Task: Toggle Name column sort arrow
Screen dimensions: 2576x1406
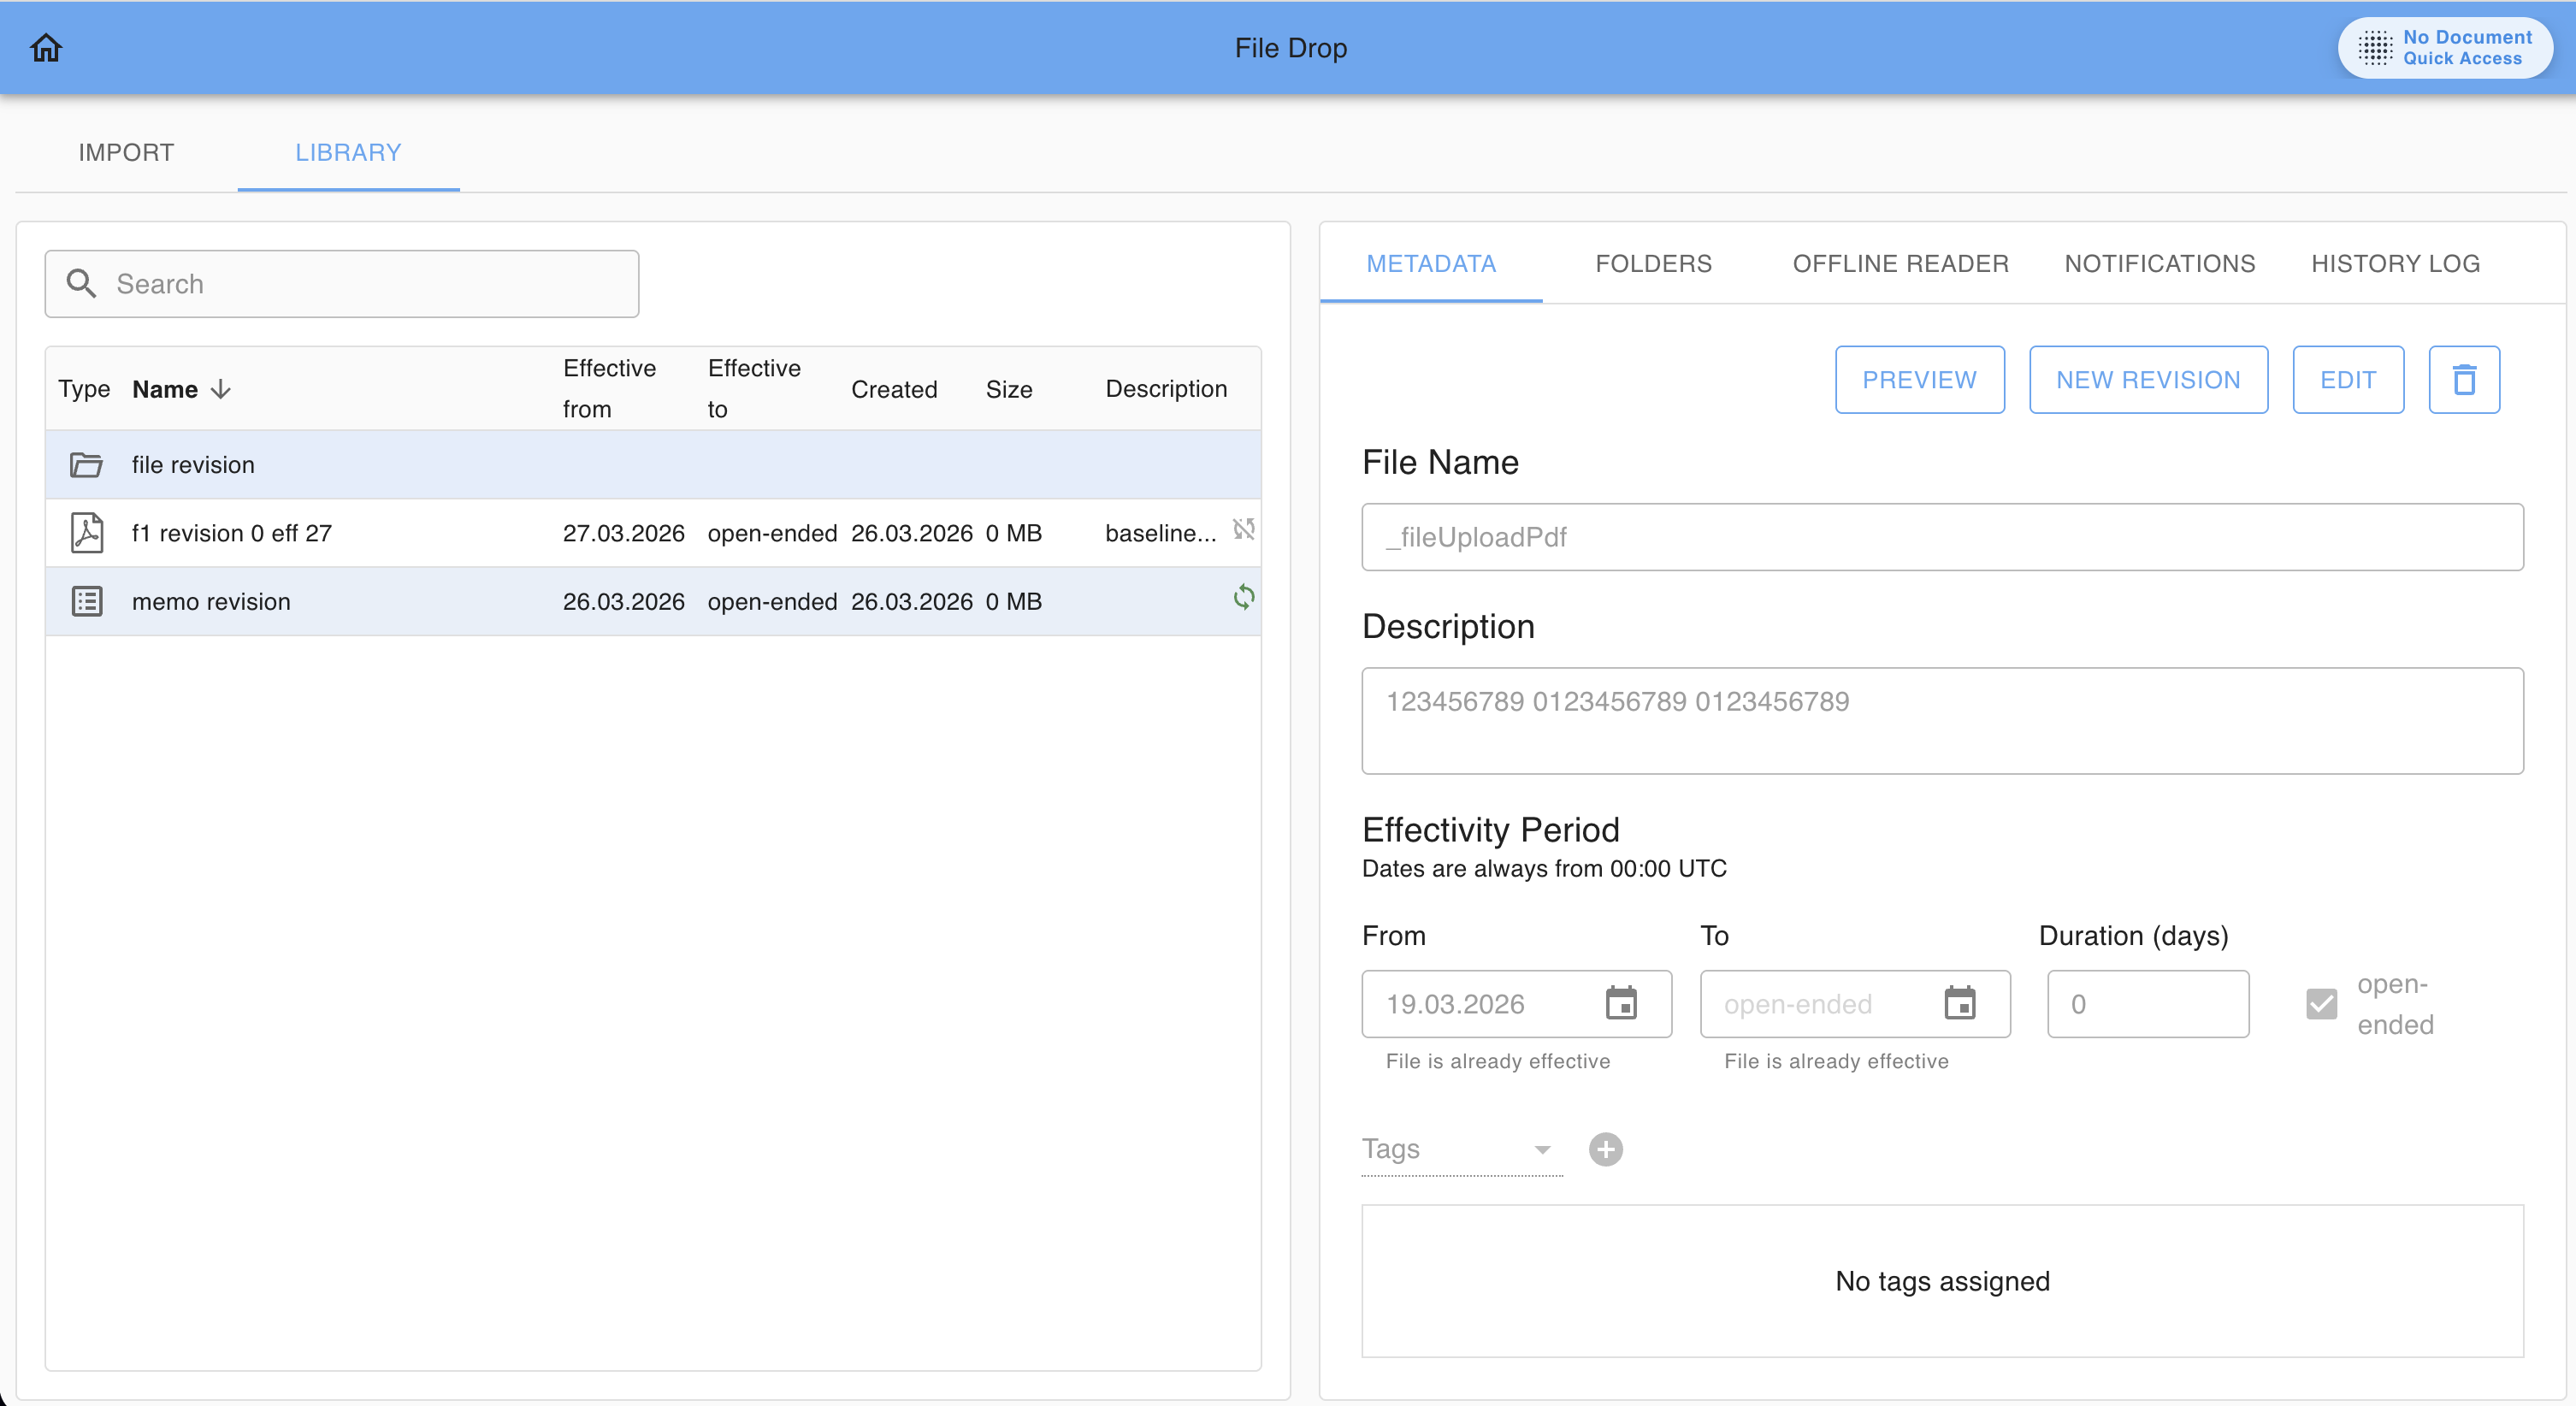Action: tap(221, 389)
